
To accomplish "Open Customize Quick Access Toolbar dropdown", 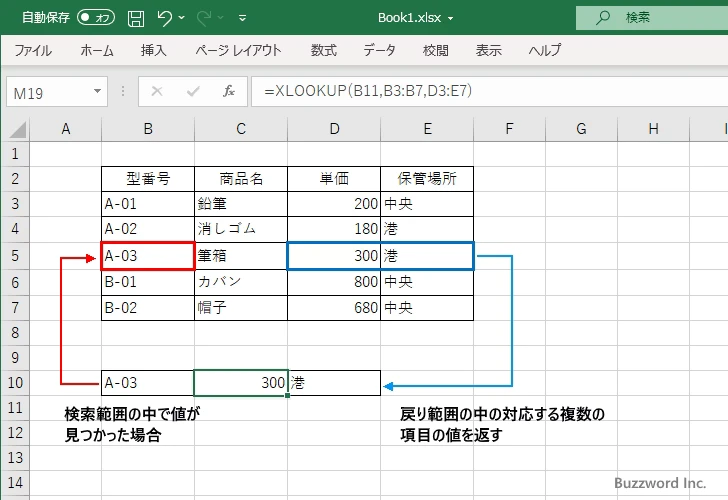I will tap(242, 18).
